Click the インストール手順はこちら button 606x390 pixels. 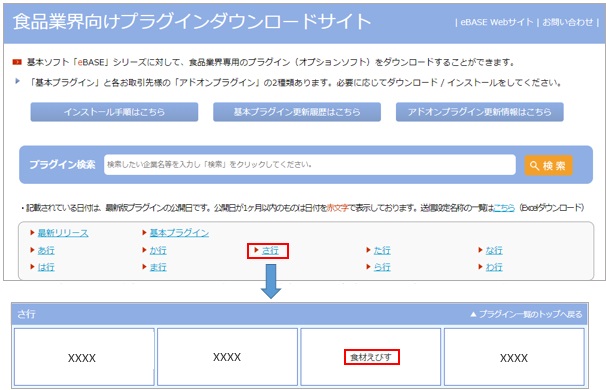(x=114, y=112)
